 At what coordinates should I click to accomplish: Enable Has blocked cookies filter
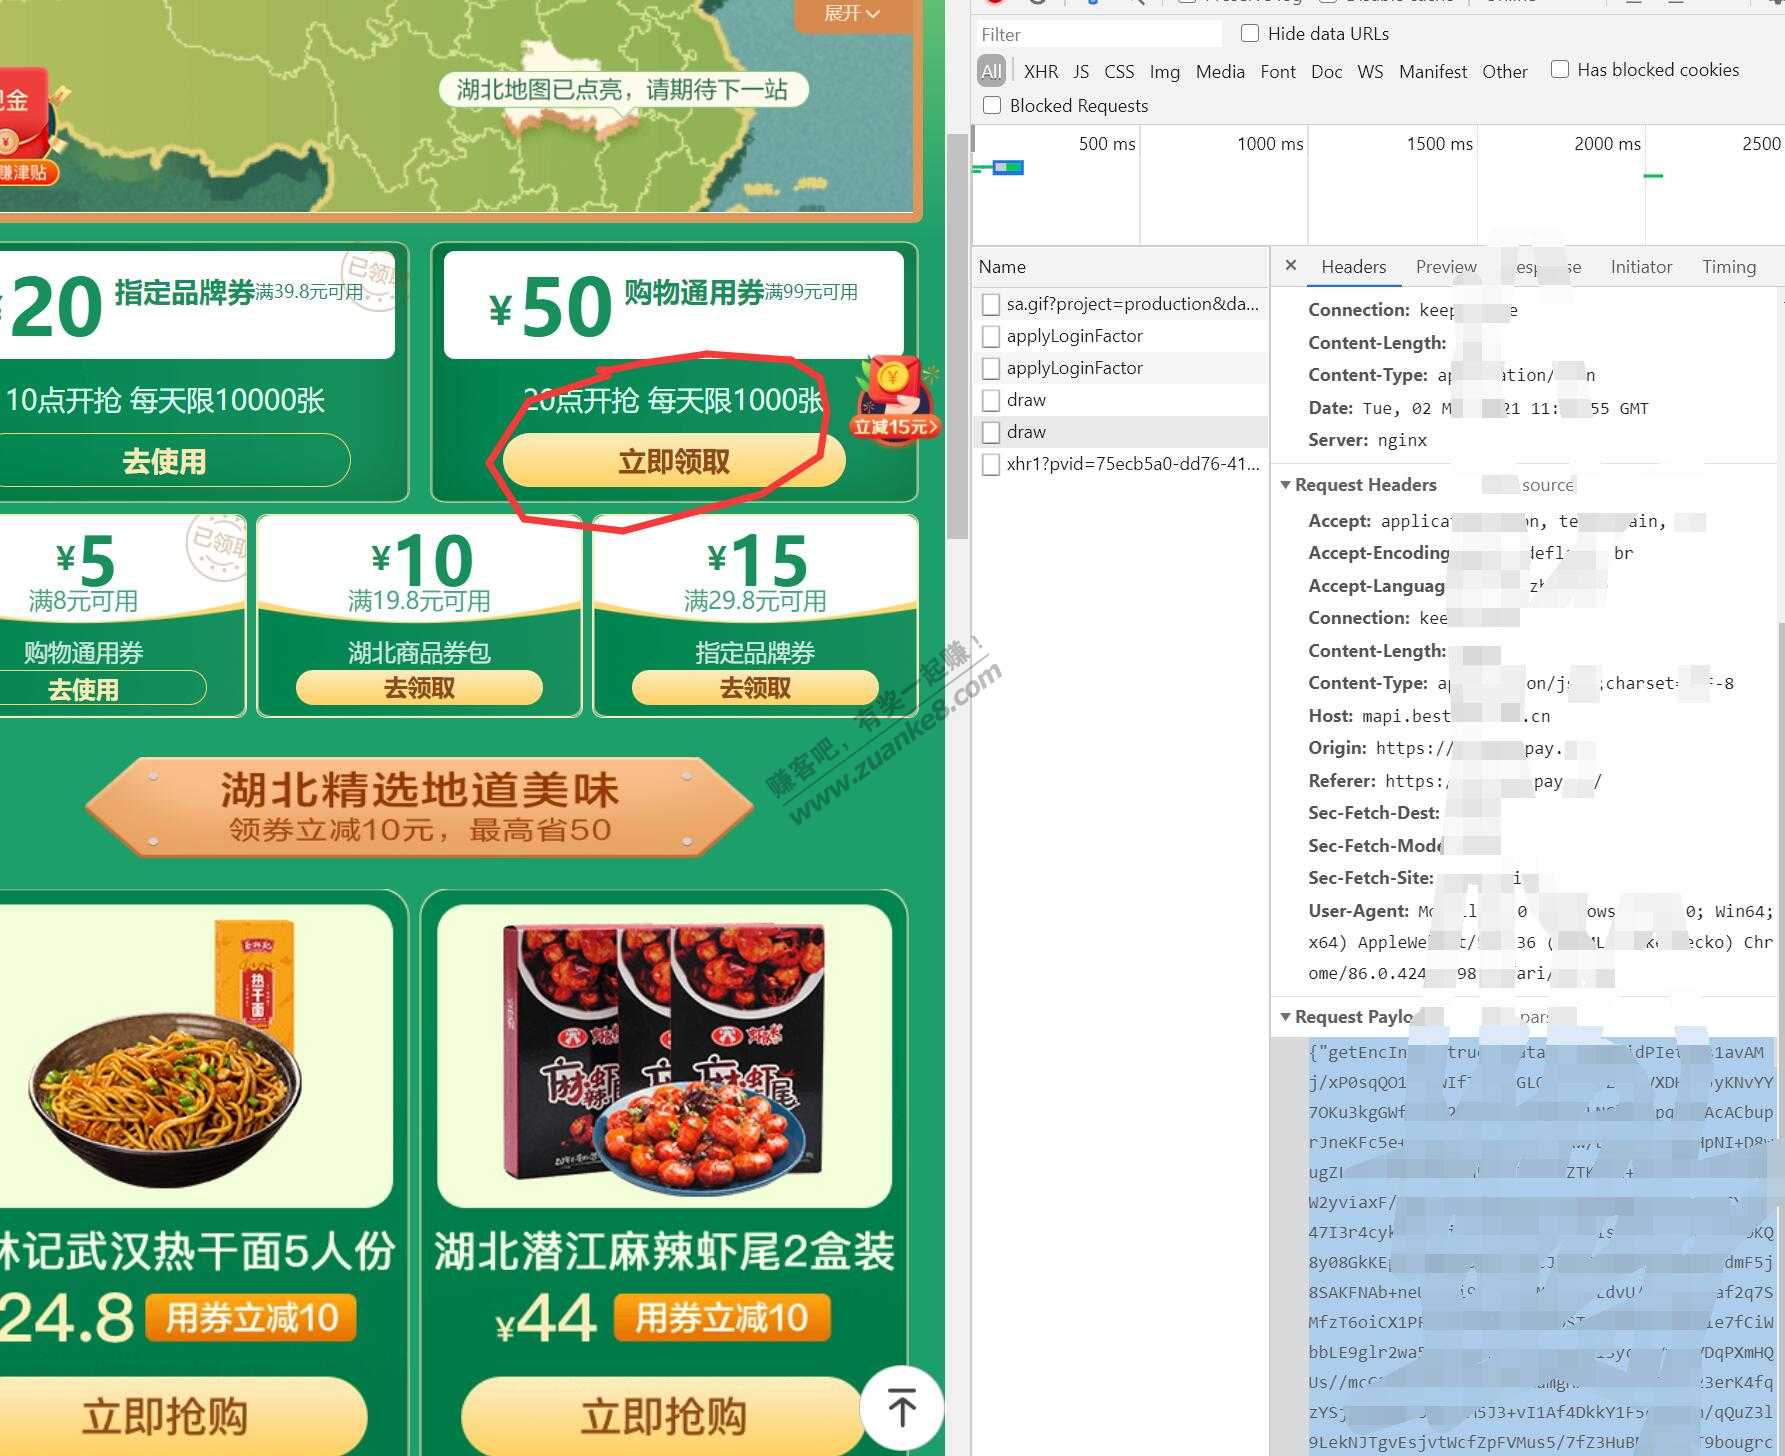click(1560, 69)
